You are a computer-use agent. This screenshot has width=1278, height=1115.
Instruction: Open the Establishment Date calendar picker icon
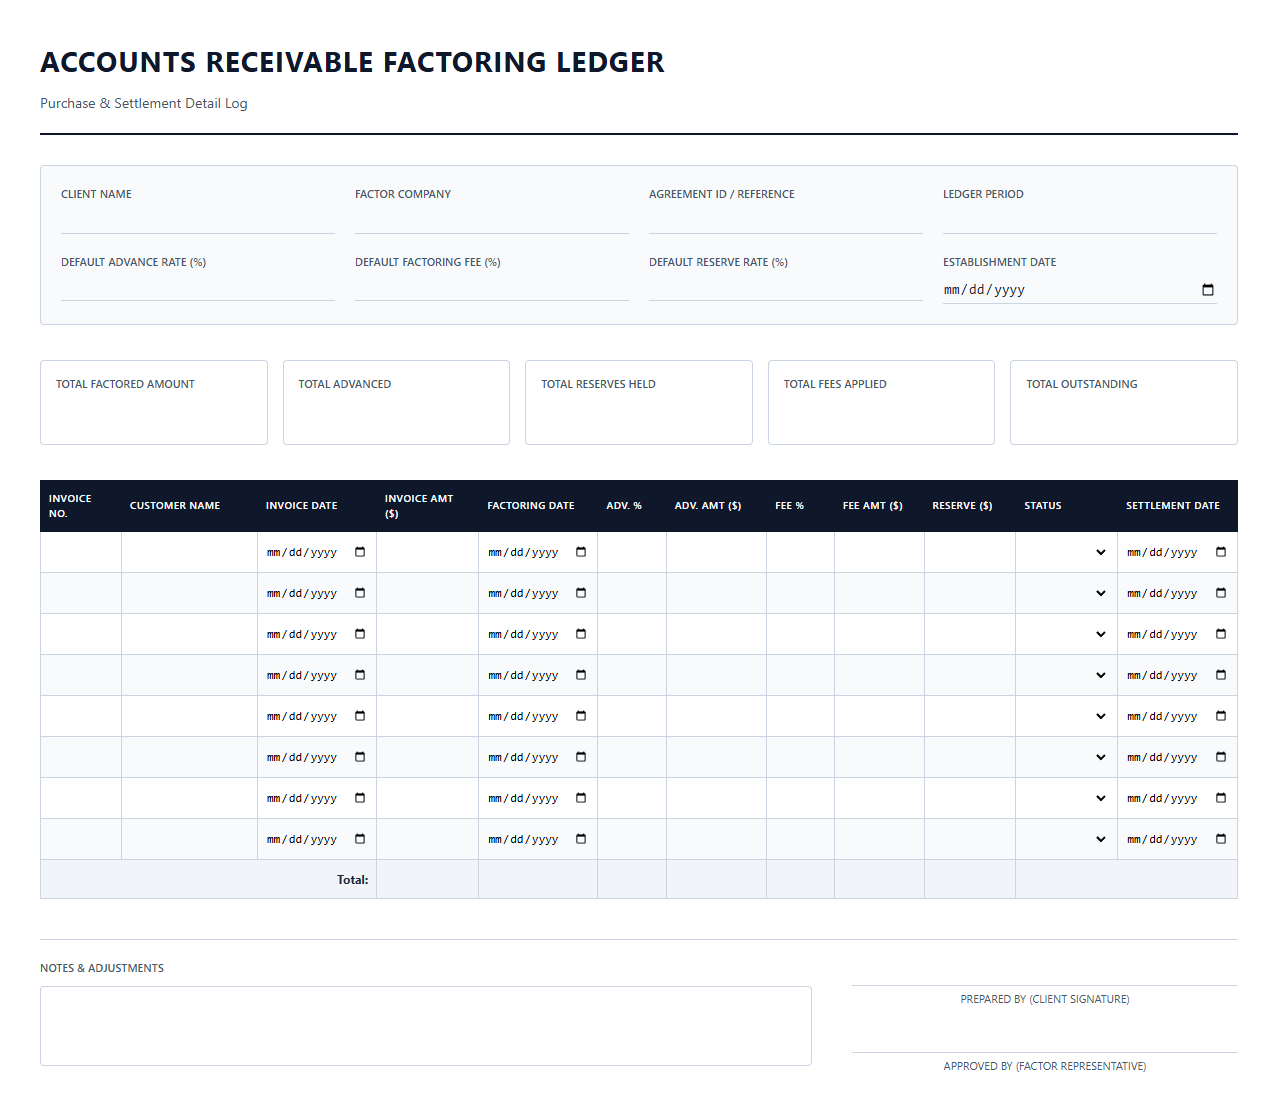pos(1208,290)
